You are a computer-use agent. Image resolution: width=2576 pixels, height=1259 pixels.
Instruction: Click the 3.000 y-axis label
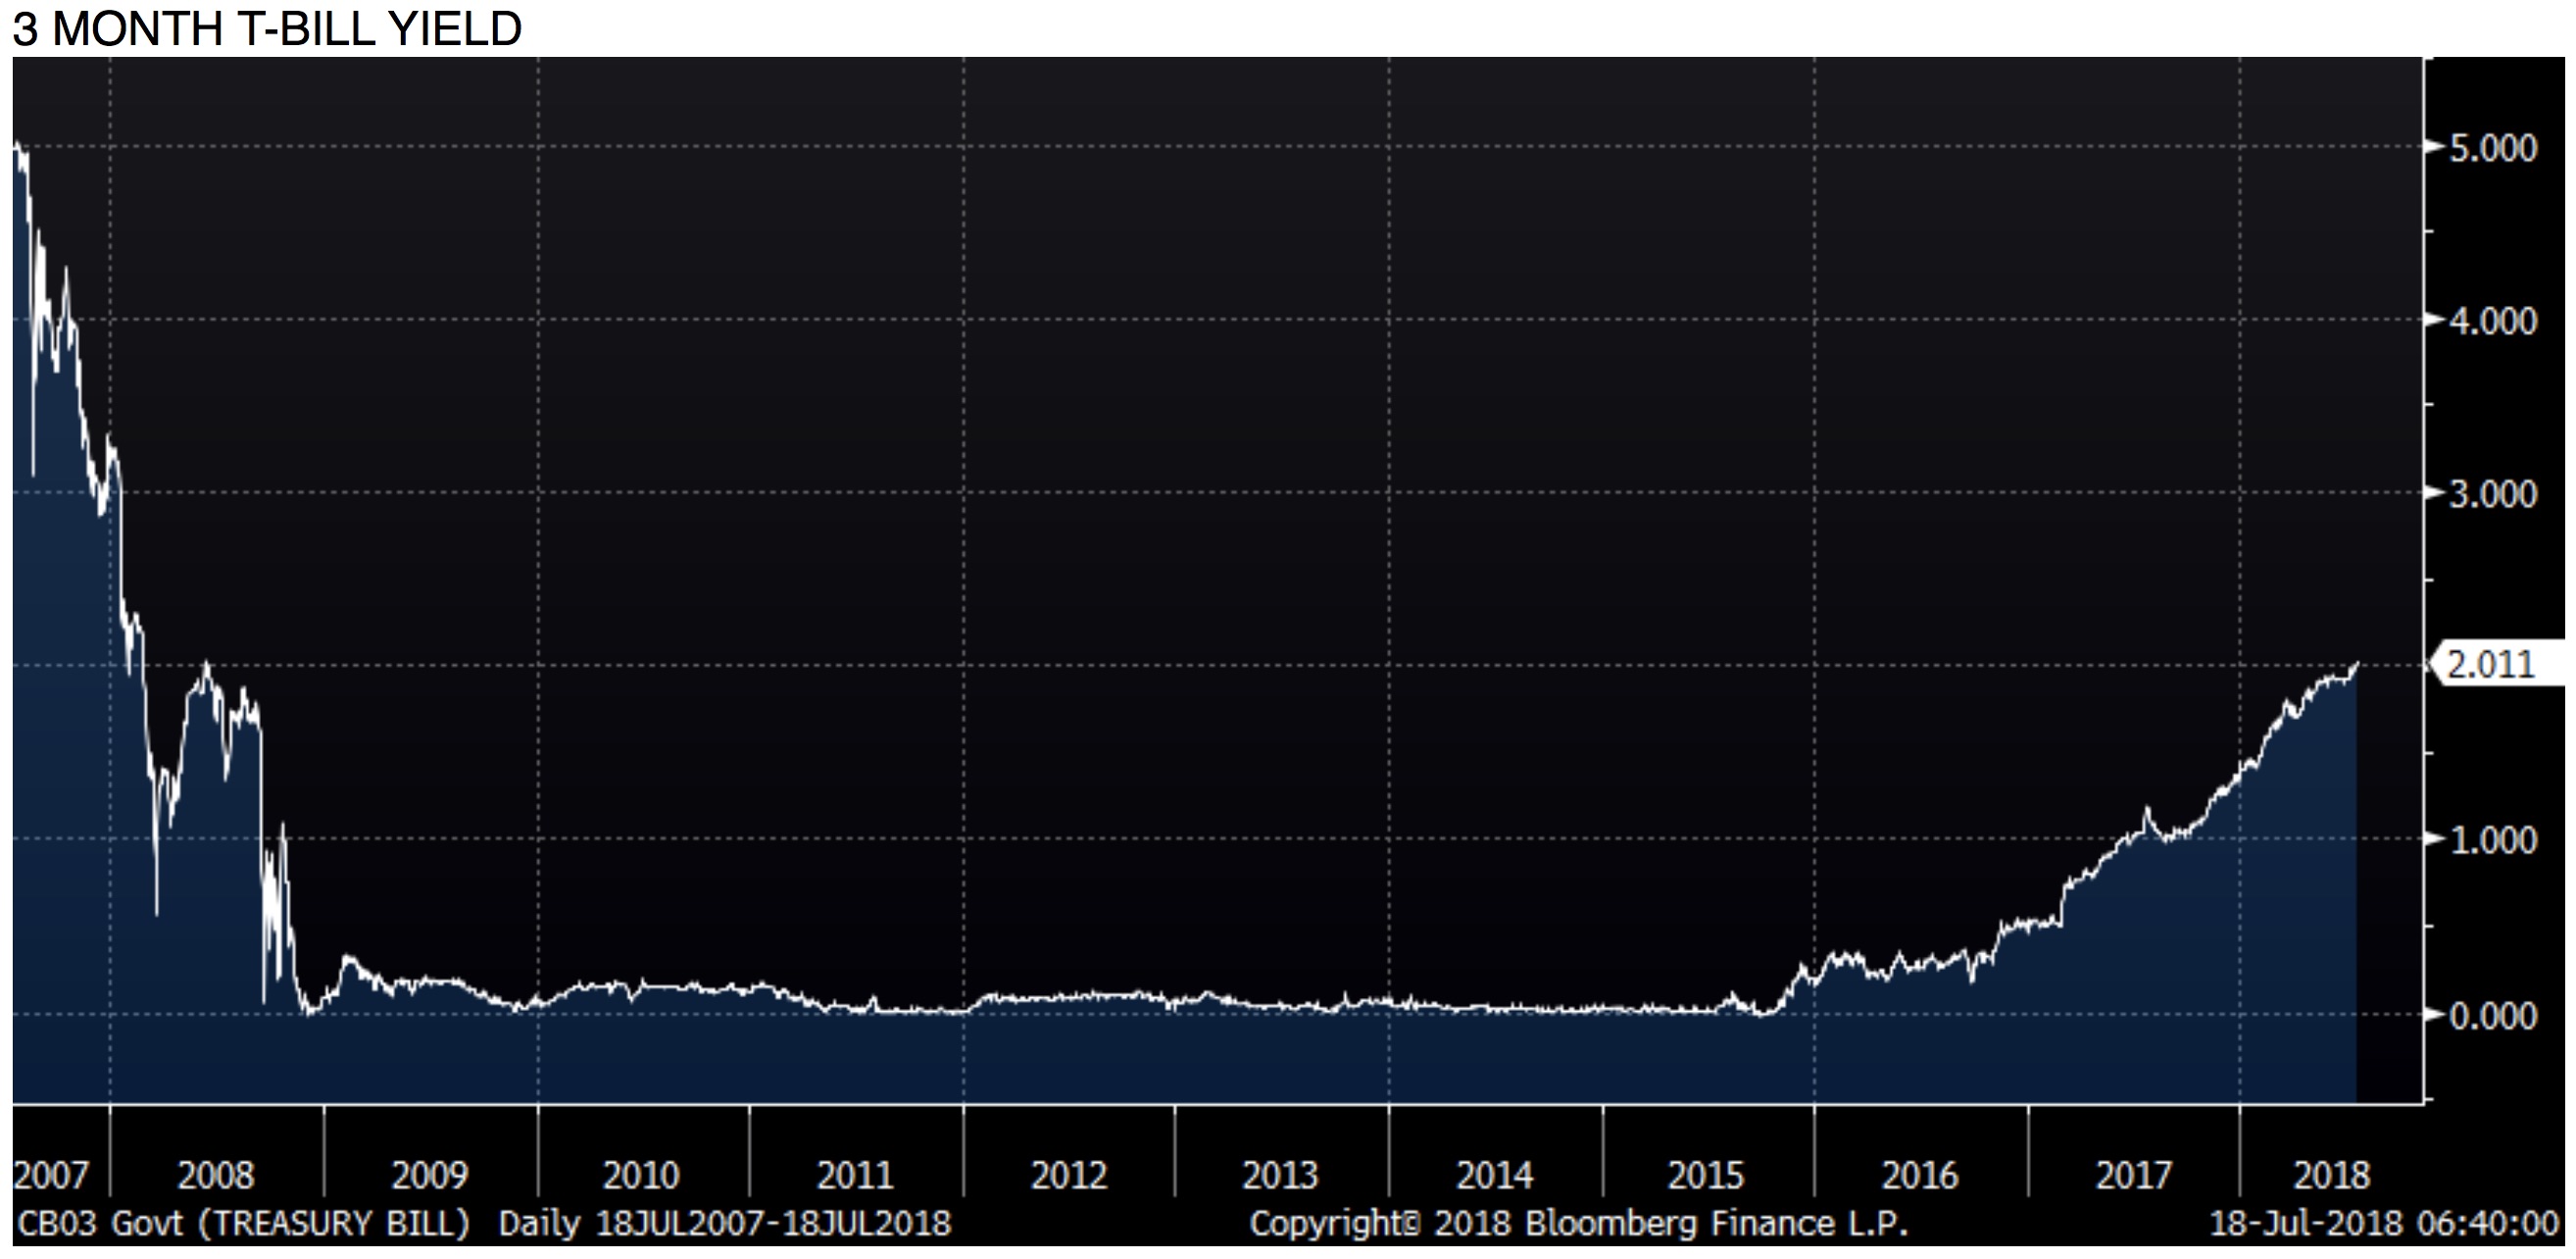[x=2492, y=494]
